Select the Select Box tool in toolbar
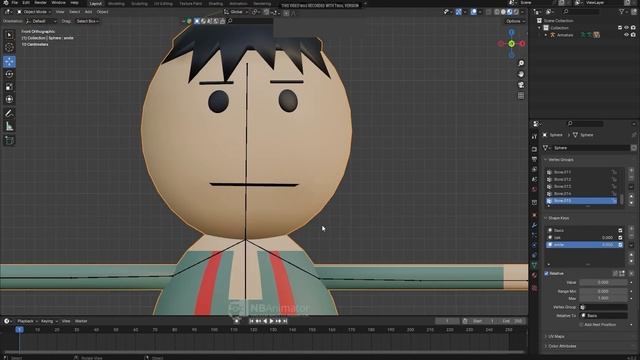The image size is (640, 360). coord(9,35)
